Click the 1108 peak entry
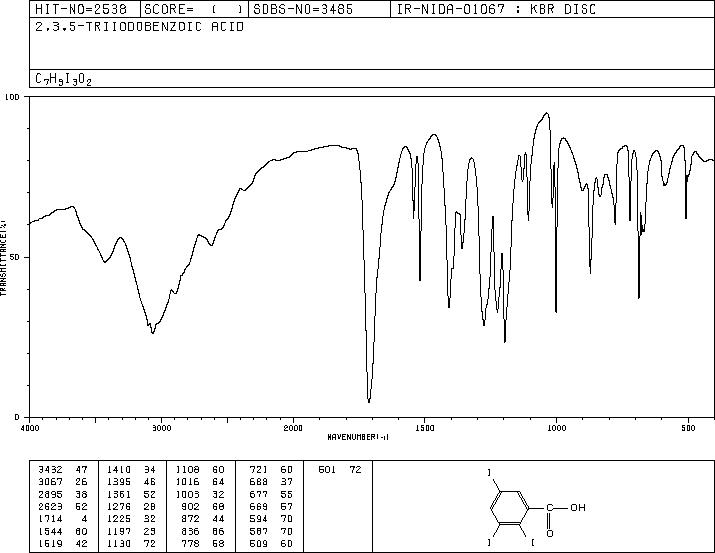 (200, 470)
